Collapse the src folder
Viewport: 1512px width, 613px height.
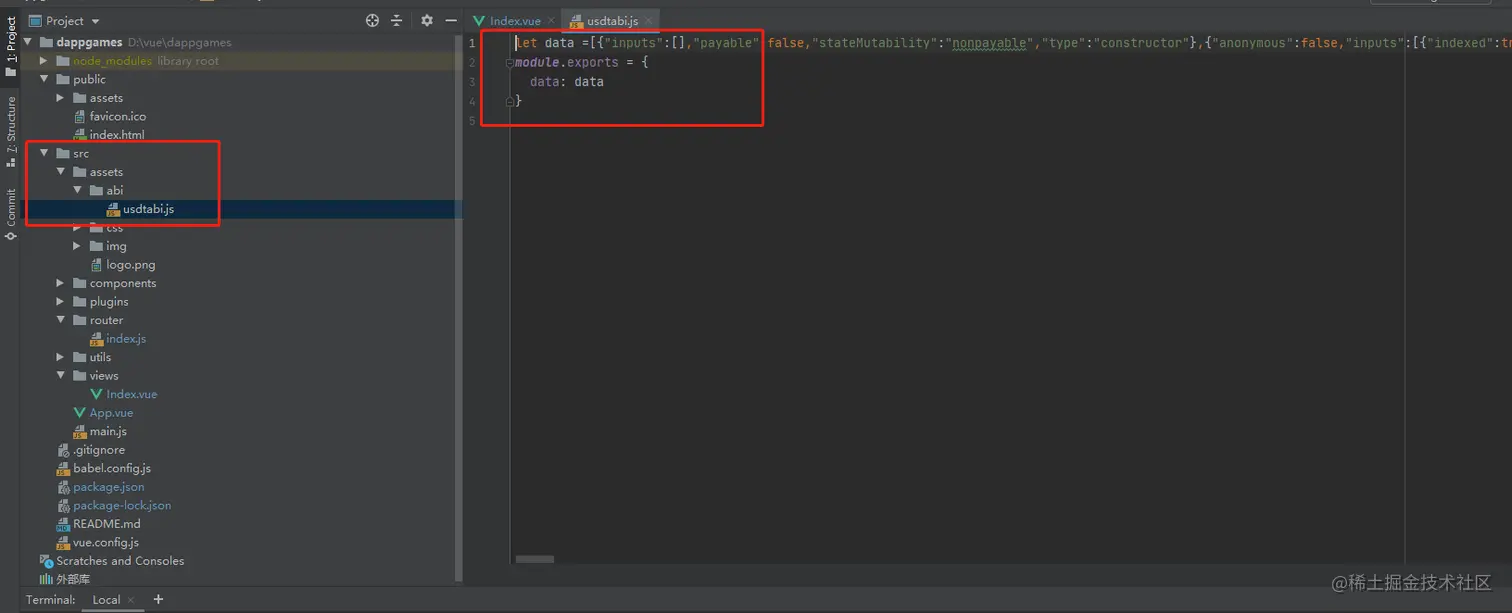pyautogui.click(x=44, y=154)
